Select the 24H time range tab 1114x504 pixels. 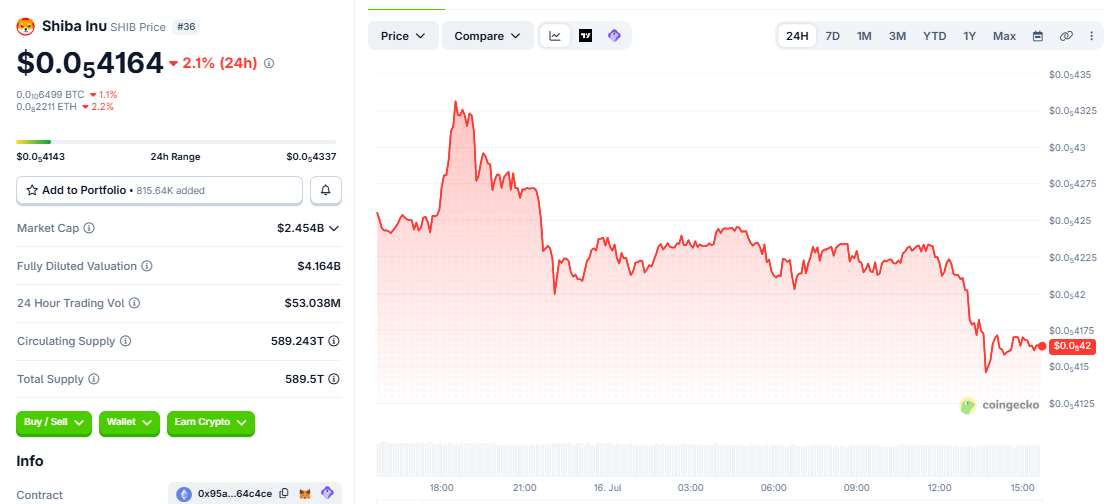point(797,36)
